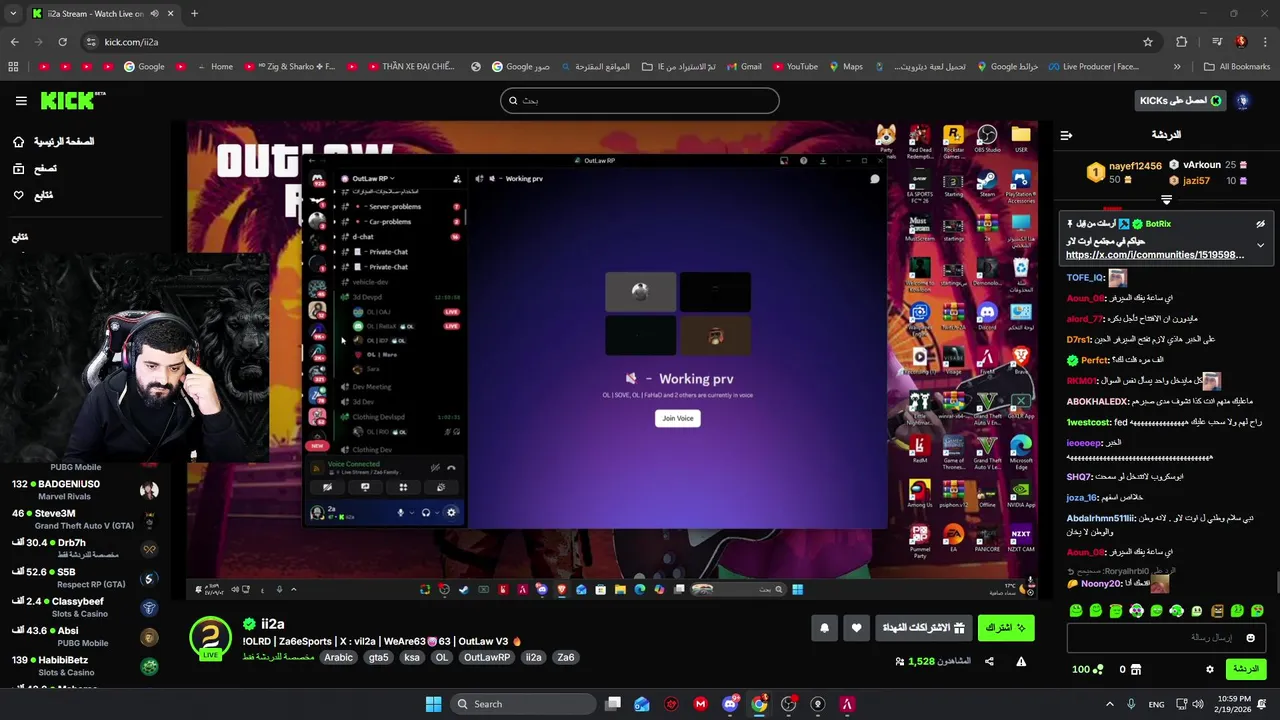The image size is (1280, 720).
Task: Click the TOFE_IQ chat username
Action: (1085, 278)
